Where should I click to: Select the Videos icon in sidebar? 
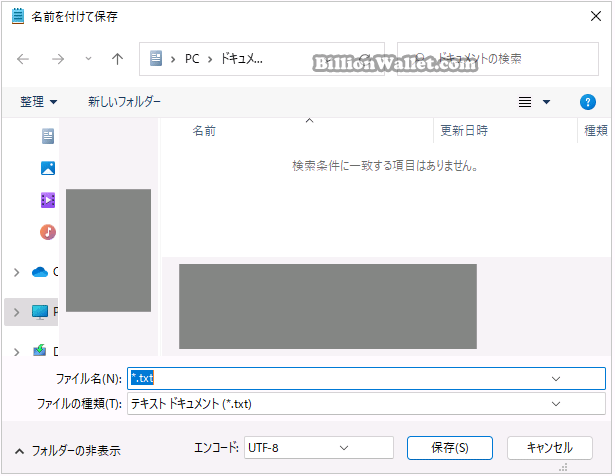[48, 200]
